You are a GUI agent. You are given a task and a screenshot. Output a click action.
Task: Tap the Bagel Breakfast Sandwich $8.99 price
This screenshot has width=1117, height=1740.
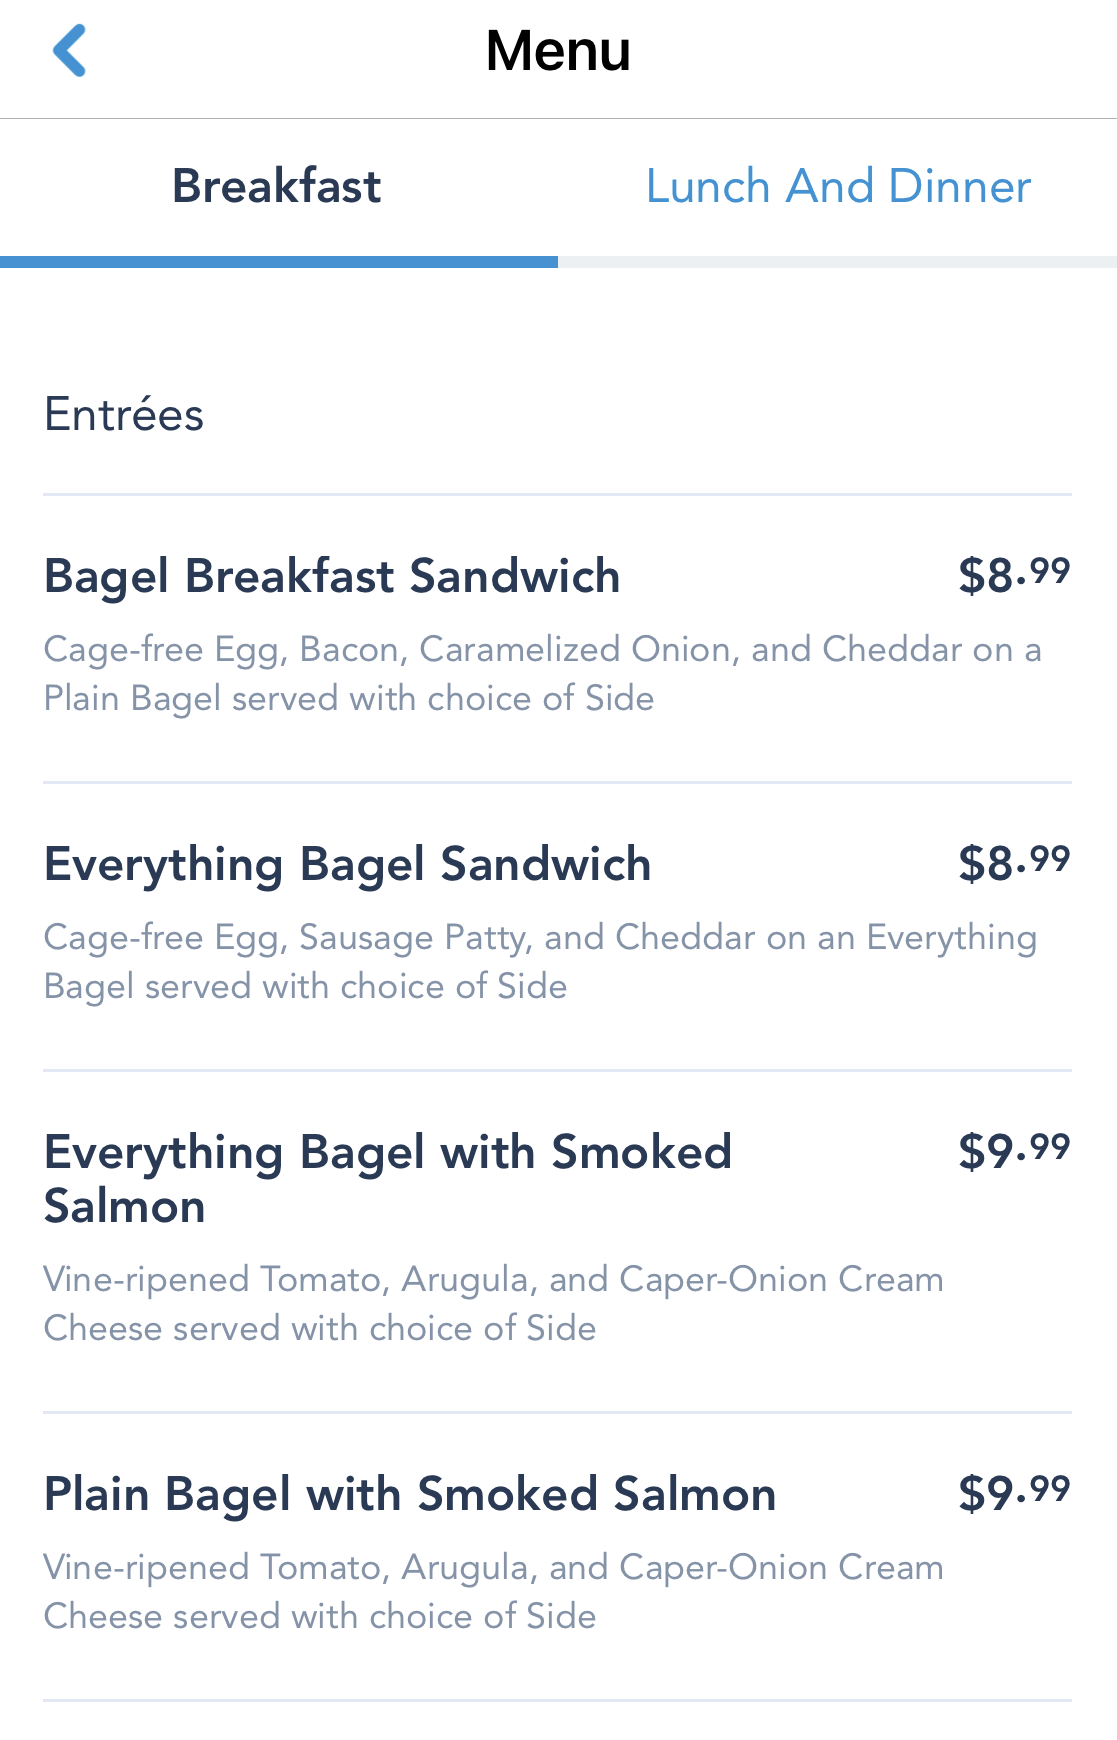coord(1013,575)
